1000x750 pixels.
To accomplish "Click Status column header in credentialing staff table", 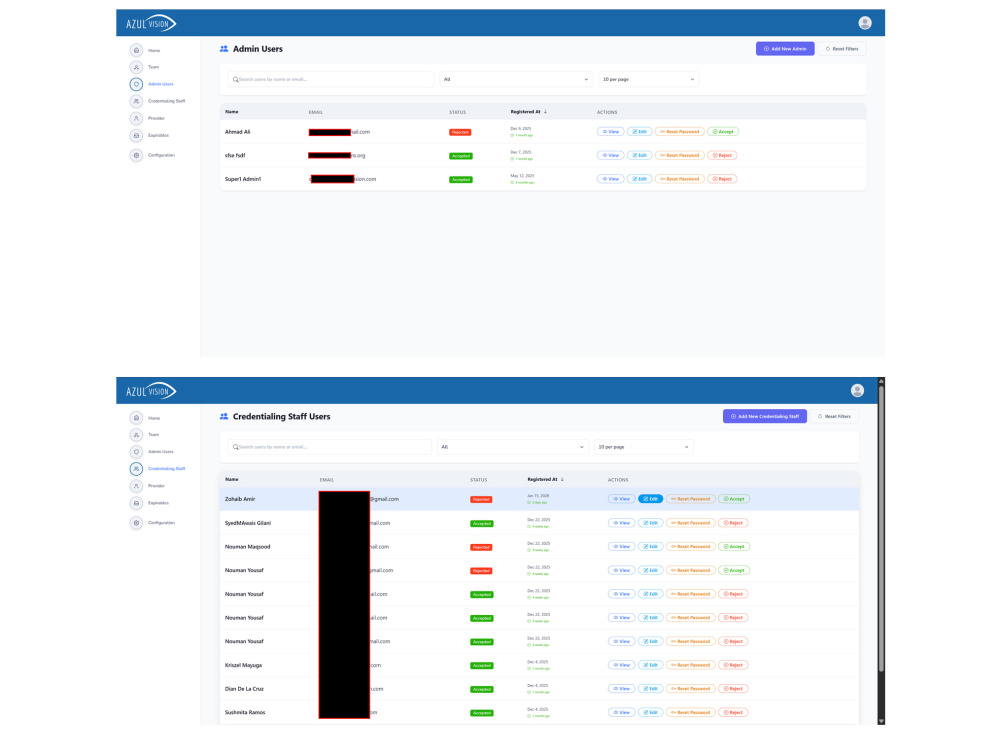I will [478, 480].
